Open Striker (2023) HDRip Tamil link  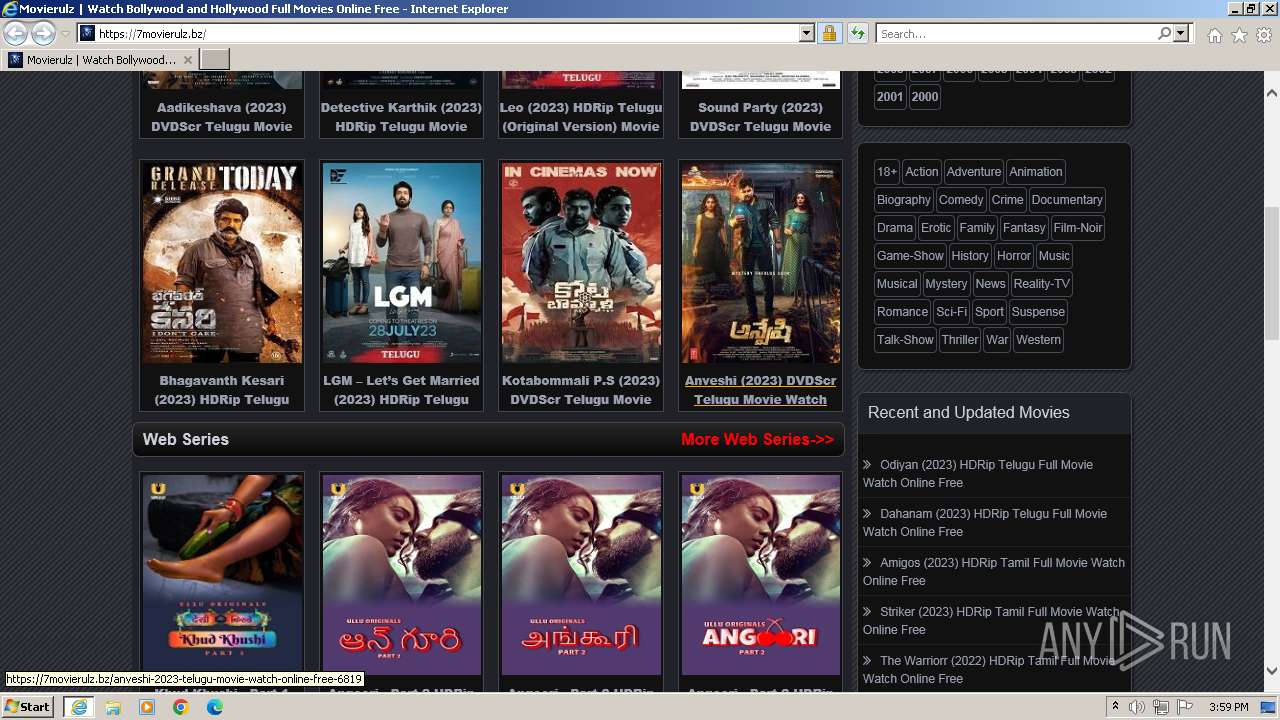[x=991, y=621]
